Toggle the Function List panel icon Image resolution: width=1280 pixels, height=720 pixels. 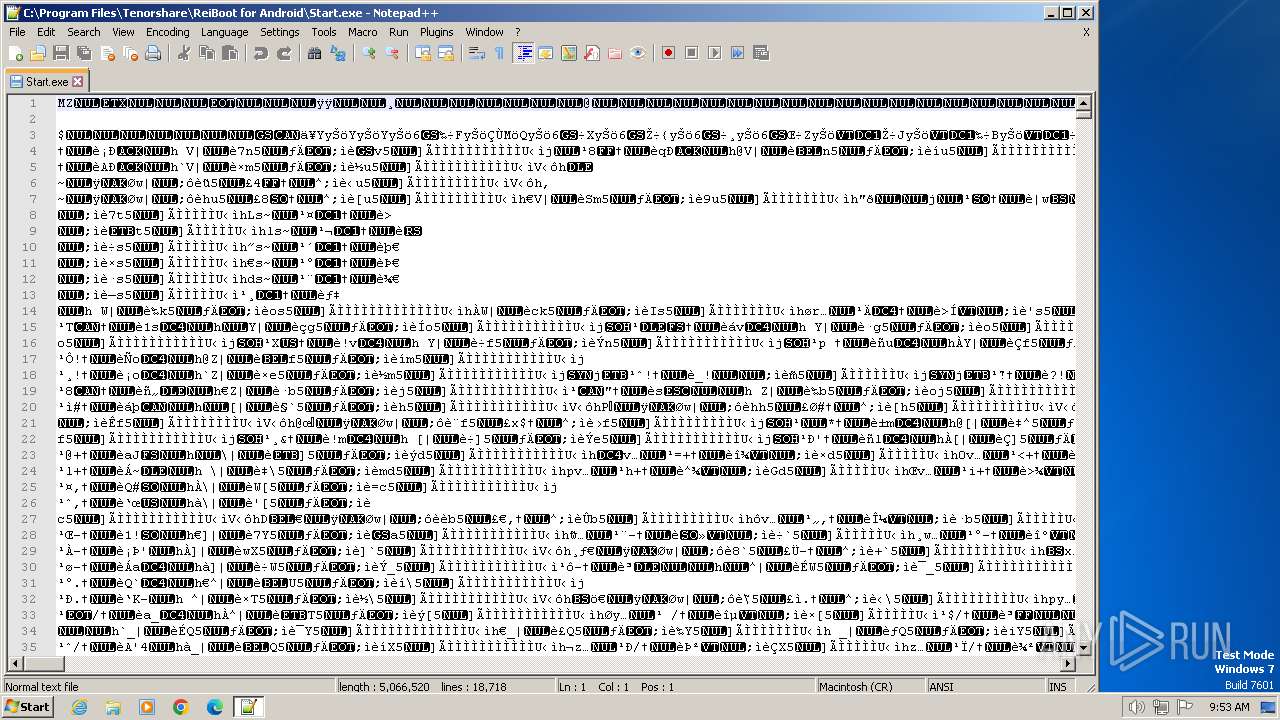coord(592,53)
